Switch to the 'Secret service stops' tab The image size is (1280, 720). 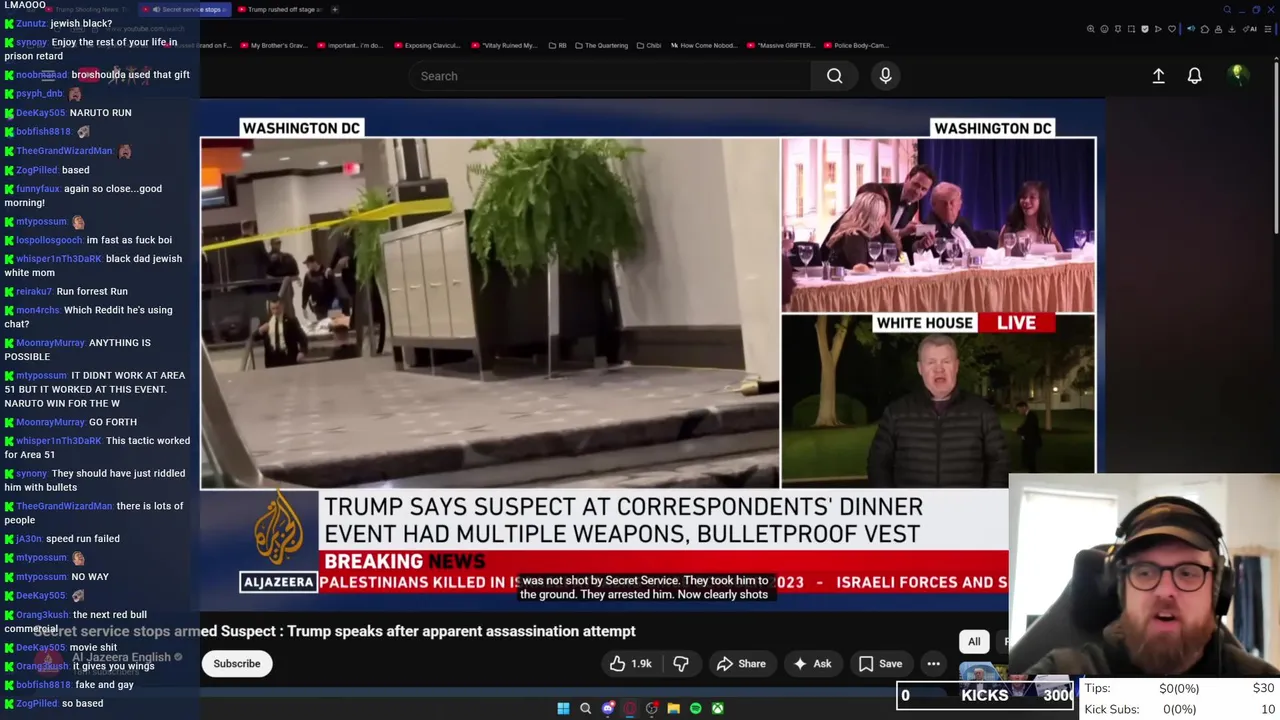pos(186,10)
